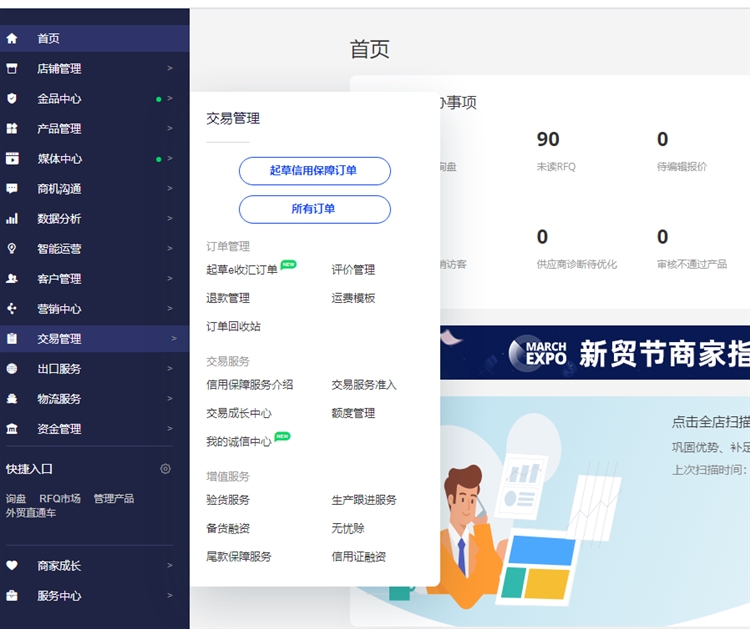Screen dimensions: 750x629
Task: Open 尾款保障服务 link
Action: (x=239, y=556)
